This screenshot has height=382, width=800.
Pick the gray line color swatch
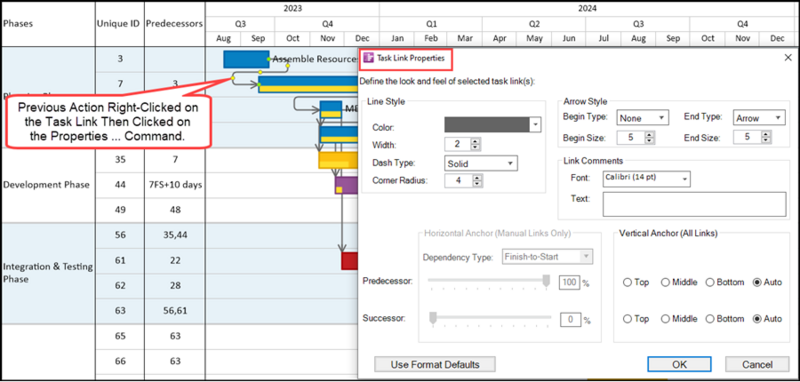click(487, 124)
